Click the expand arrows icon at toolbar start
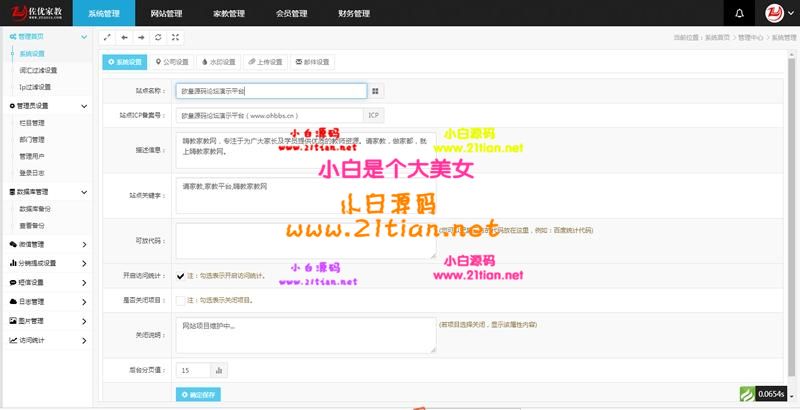 (x=107, y=37)
